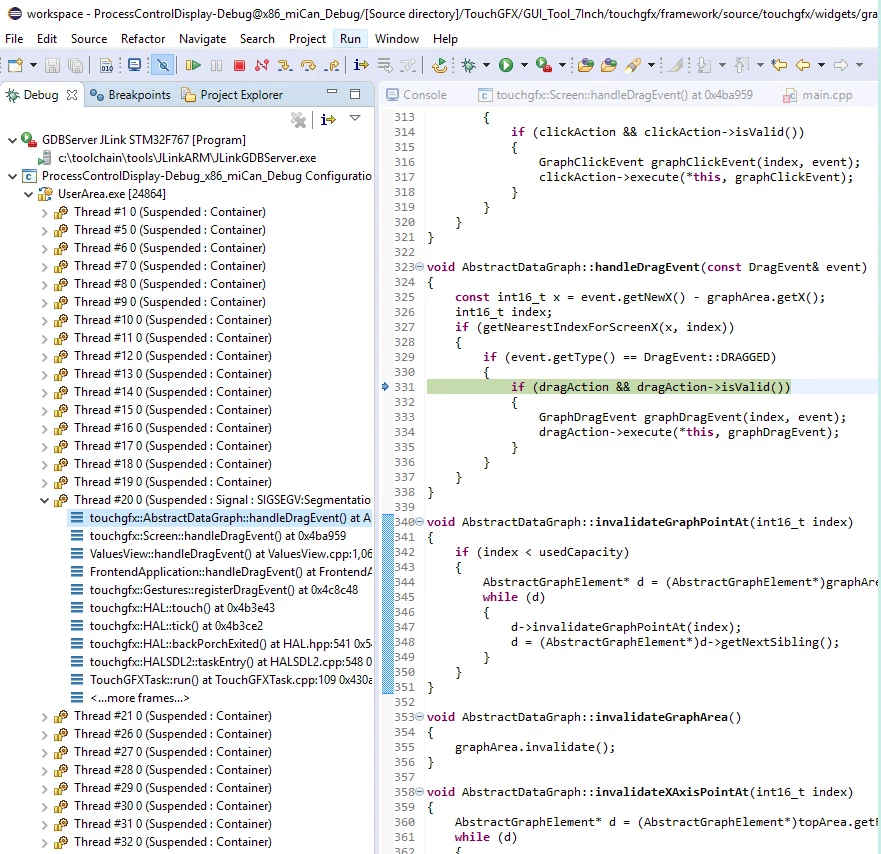This screenshot has width=881, height=854.
Task: Collapse Thread #20 SIGSEGV node
Action: click(x=44, y=501)
